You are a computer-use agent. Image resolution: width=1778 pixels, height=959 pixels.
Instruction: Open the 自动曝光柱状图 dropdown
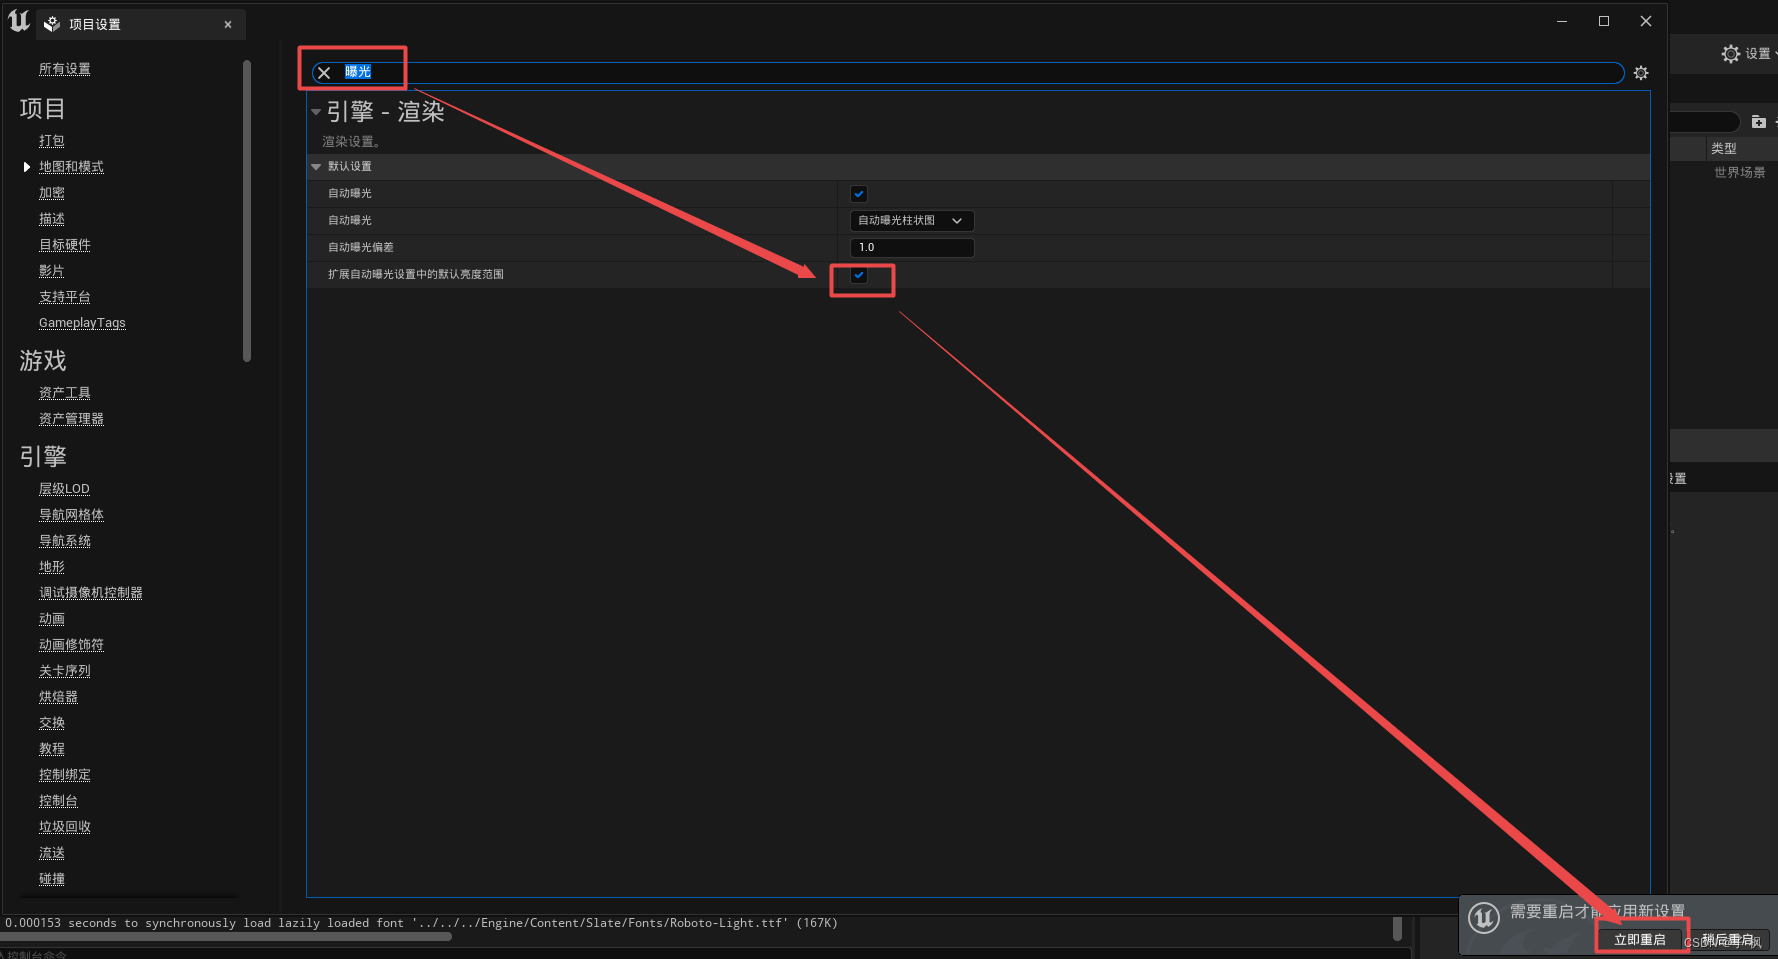[911, 221]
